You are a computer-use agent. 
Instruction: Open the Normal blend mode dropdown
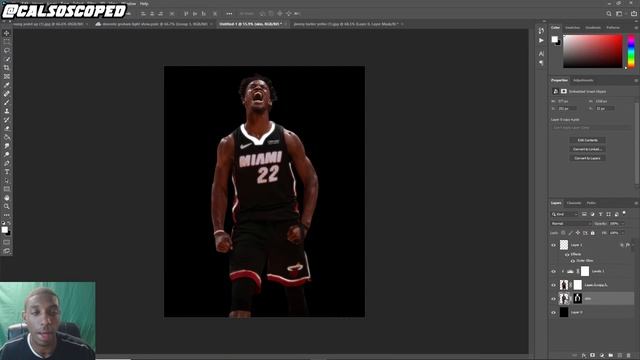(x=571, y=223)
